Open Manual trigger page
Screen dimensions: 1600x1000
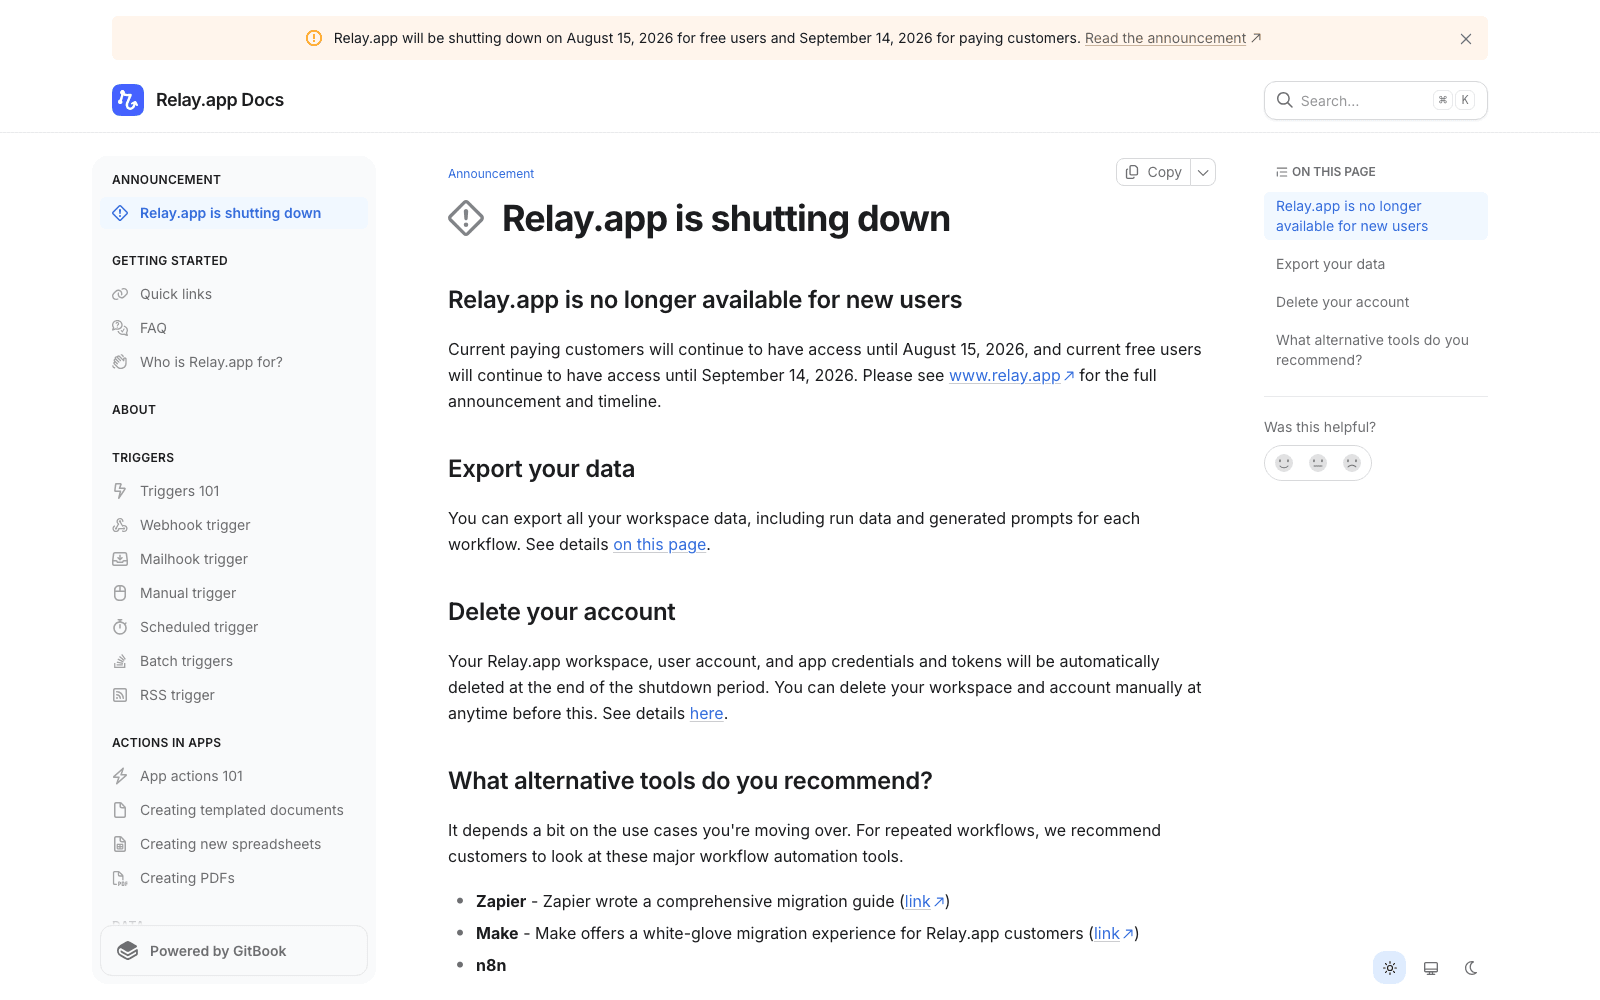click(x=234, y=593)
